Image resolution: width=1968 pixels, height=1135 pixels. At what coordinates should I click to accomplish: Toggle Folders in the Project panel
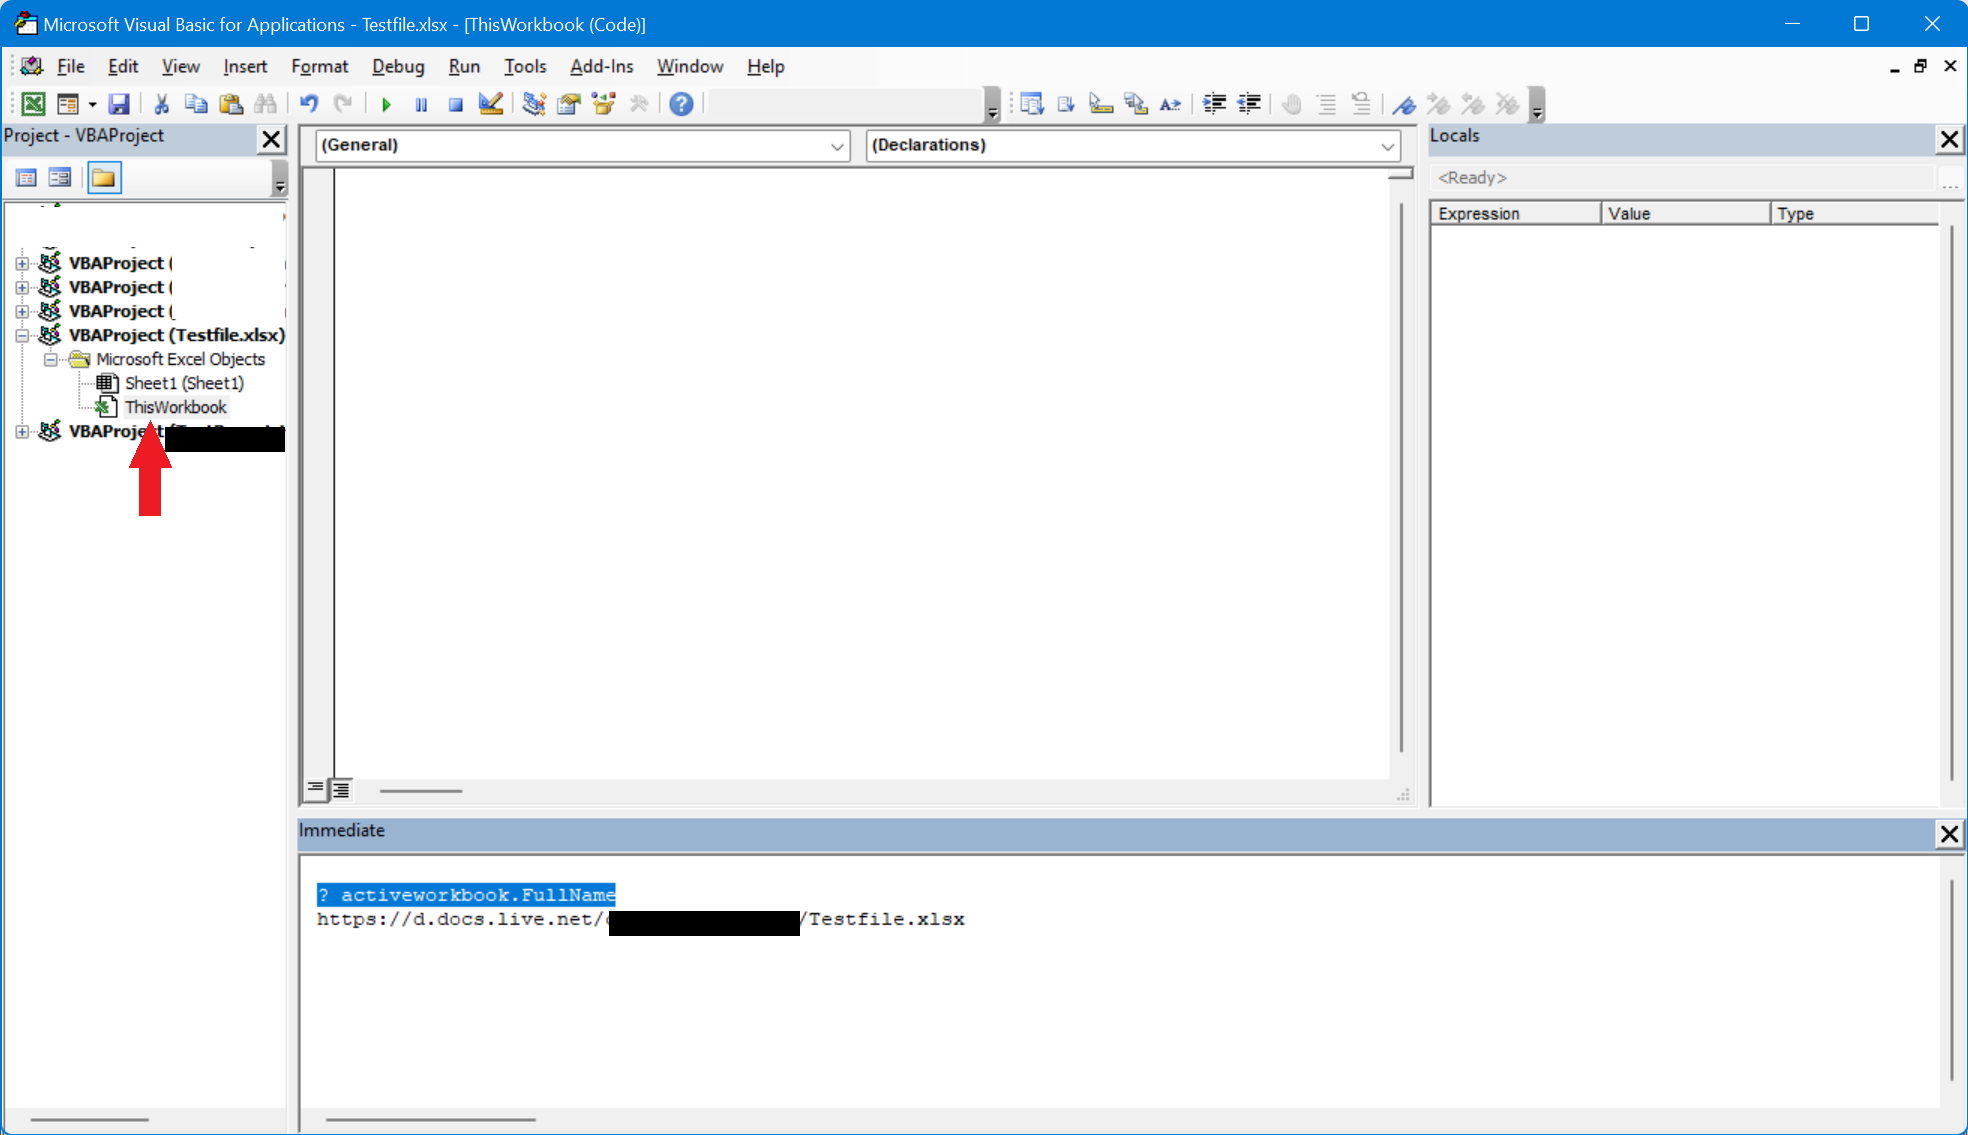pyautogui.click(x=104, y=178)
